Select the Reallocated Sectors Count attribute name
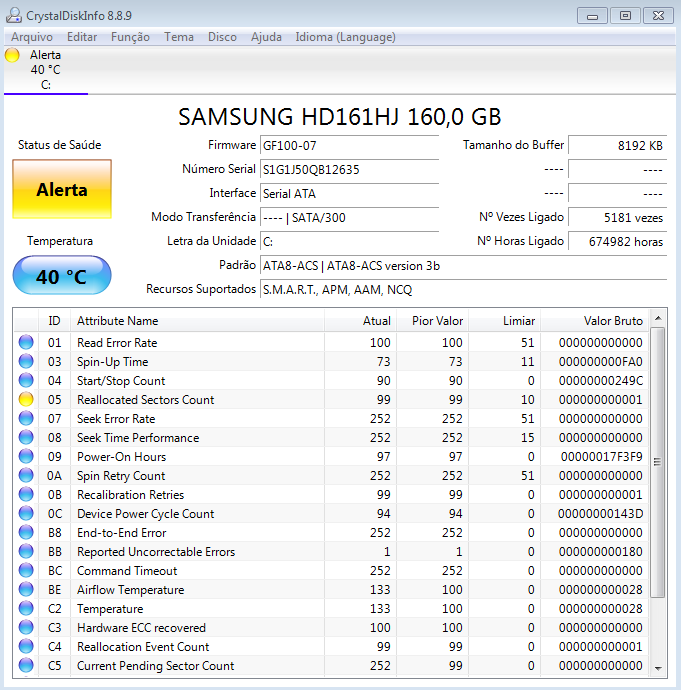Viewport: 681px width, 690px height. pyautogui.click(x=146, y=400)
